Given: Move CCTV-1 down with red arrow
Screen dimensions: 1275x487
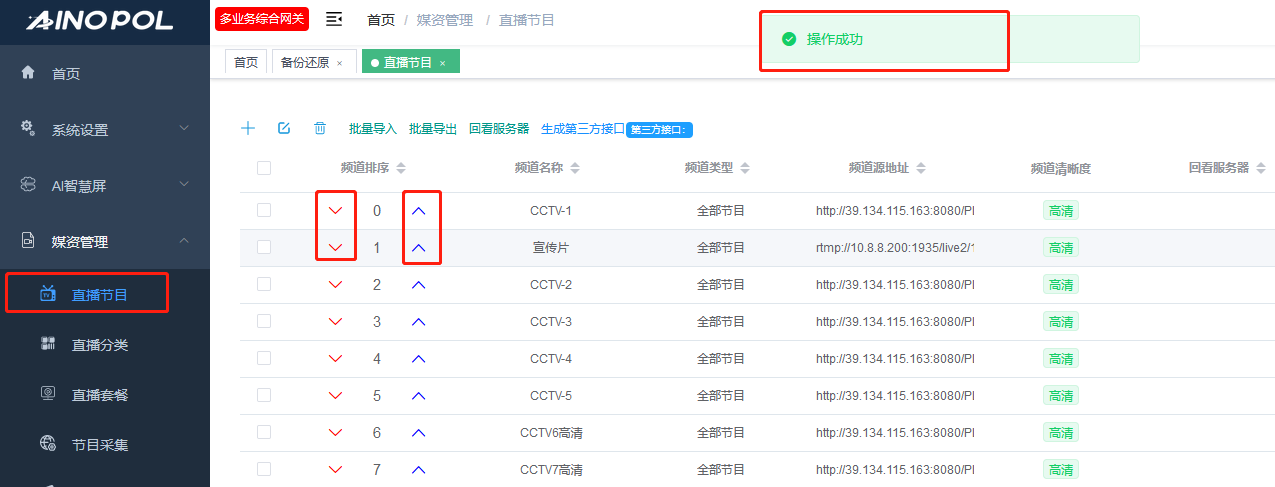Looking at the screenshot, I should point(336,211).
